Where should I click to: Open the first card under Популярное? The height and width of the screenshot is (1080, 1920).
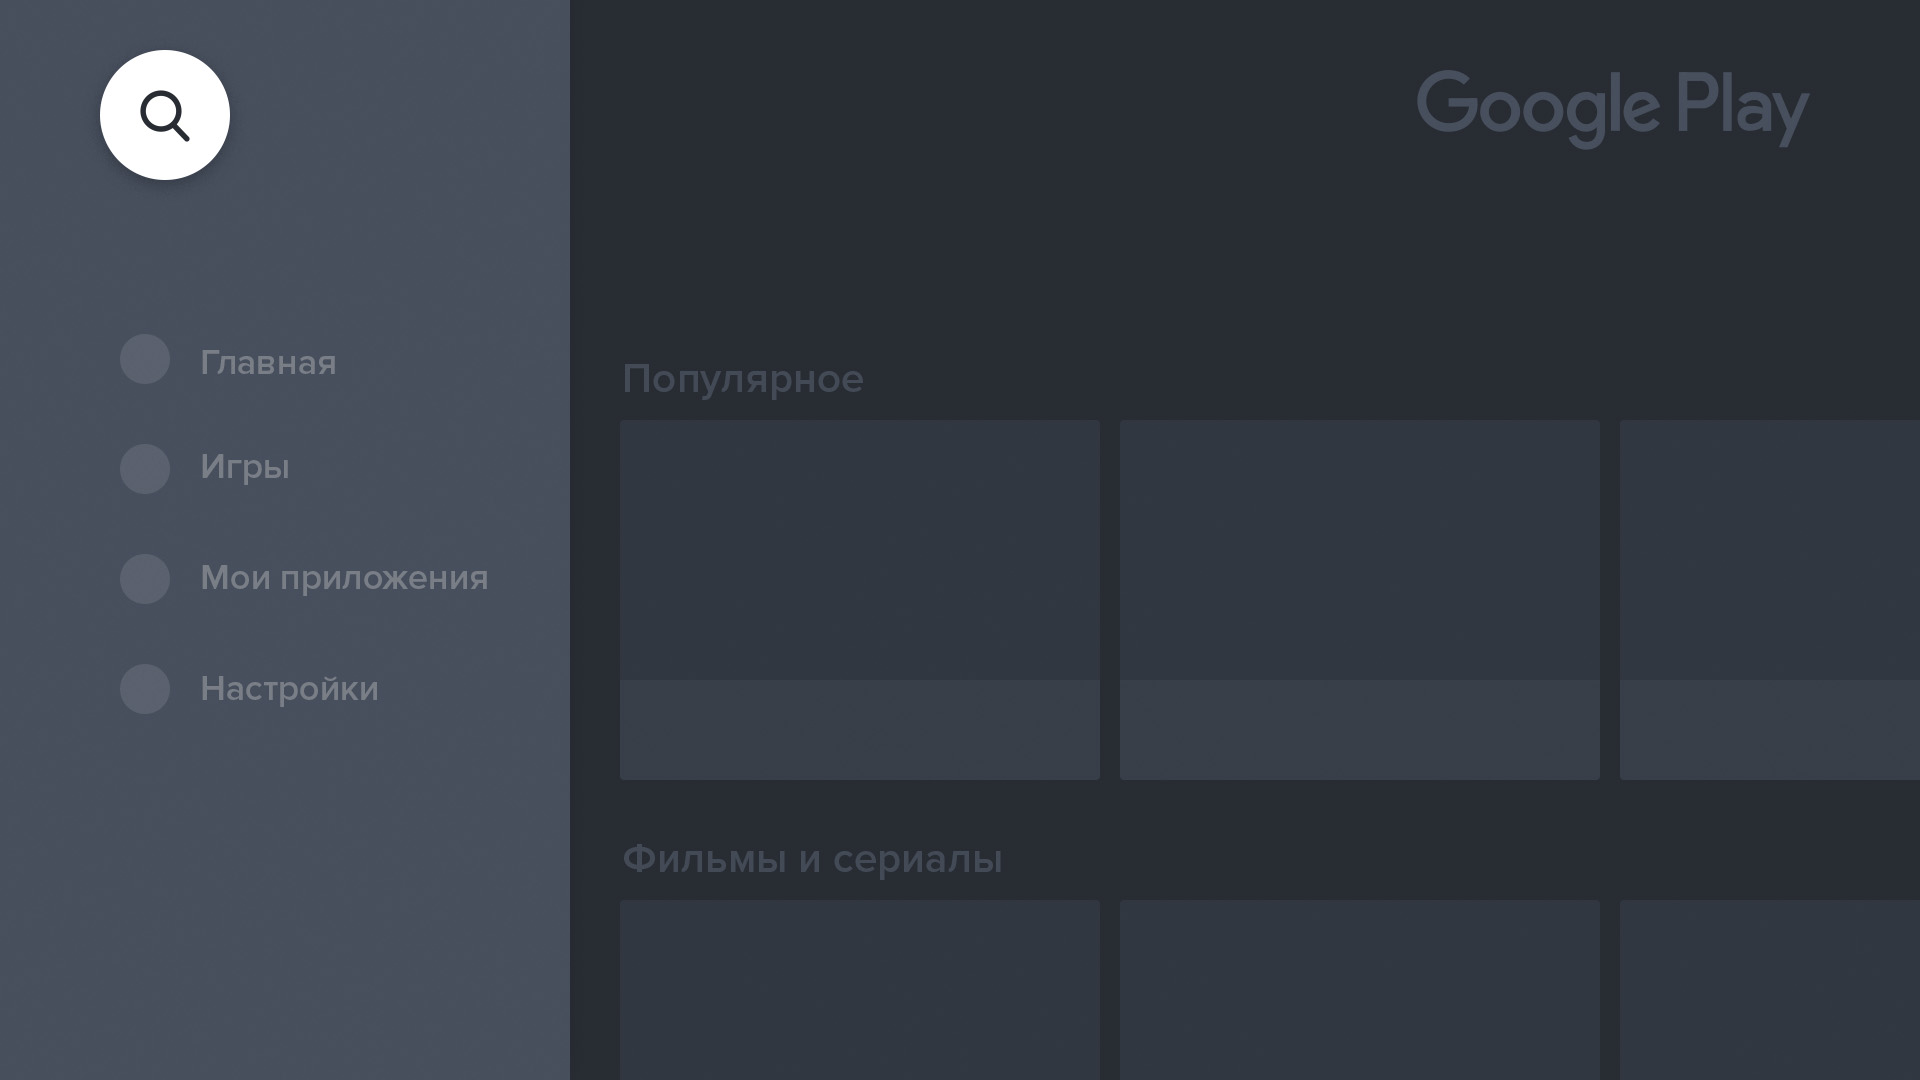(860, 600)
